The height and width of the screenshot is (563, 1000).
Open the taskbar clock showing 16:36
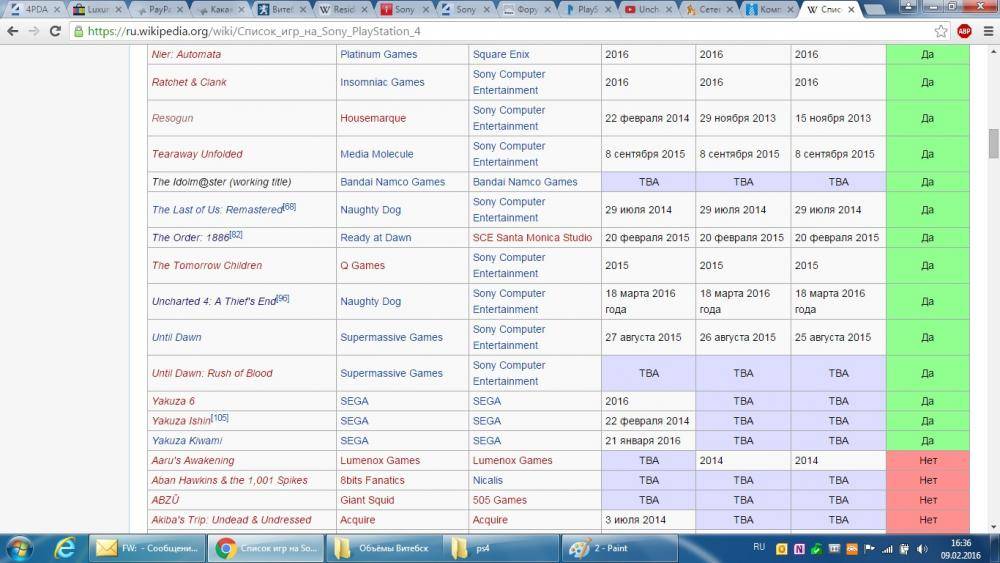pos(961,548)
